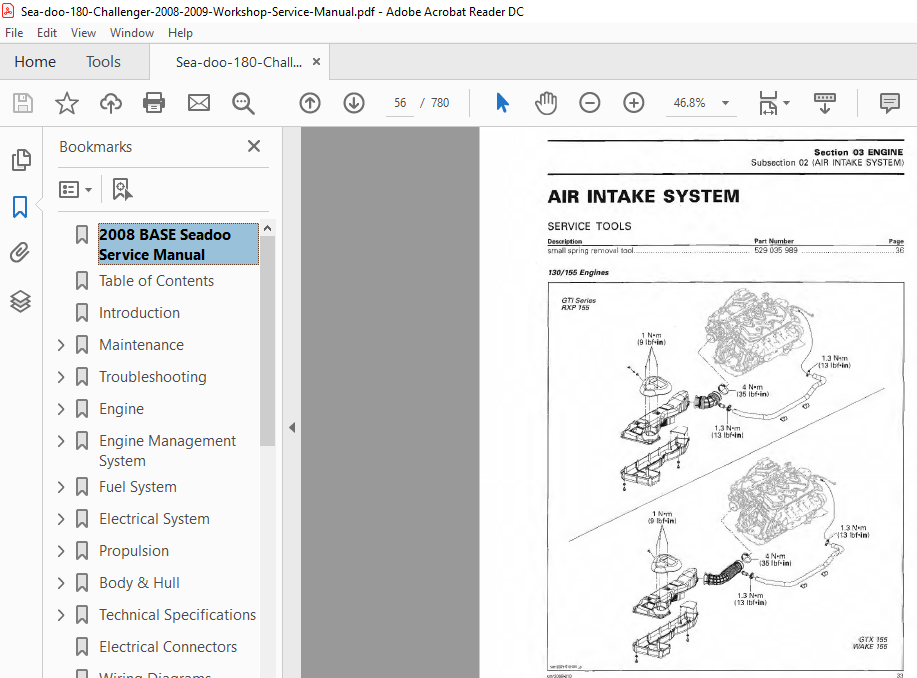Expand the Propulsion bookmark
917x678 pixels.
[61, 551]
